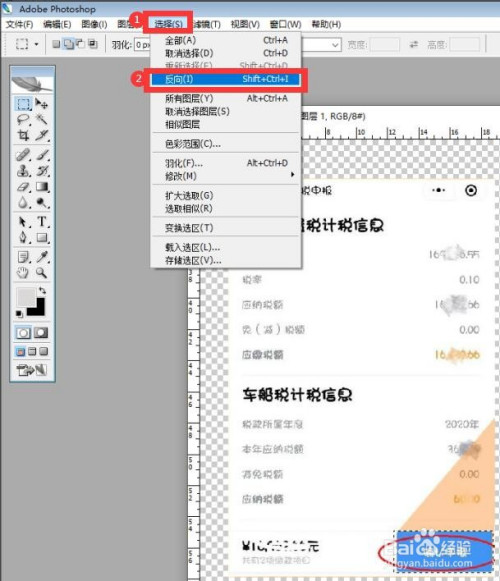Select the Path Selection tool
The image size is (500, 581).
(x=23, y=222)
